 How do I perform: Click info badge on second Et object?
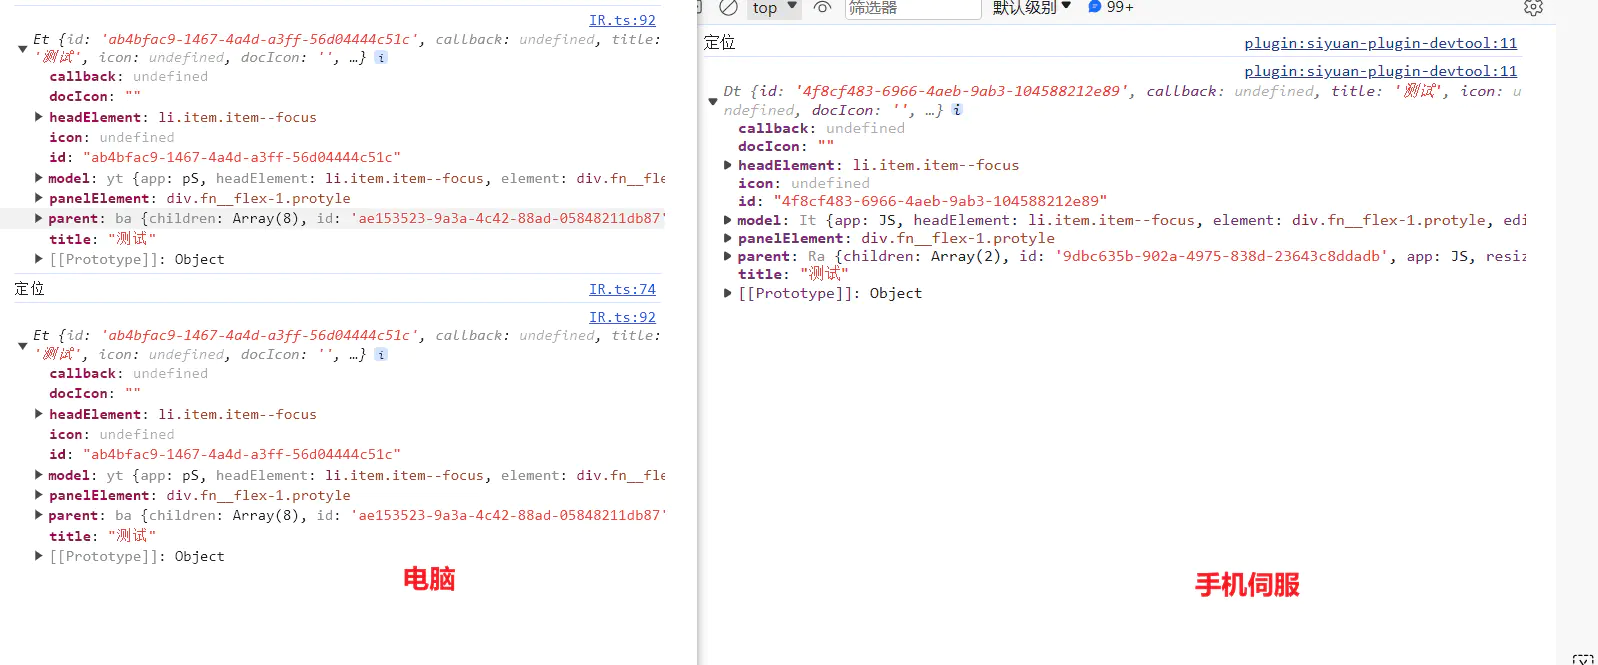click(x=381, y=355)
